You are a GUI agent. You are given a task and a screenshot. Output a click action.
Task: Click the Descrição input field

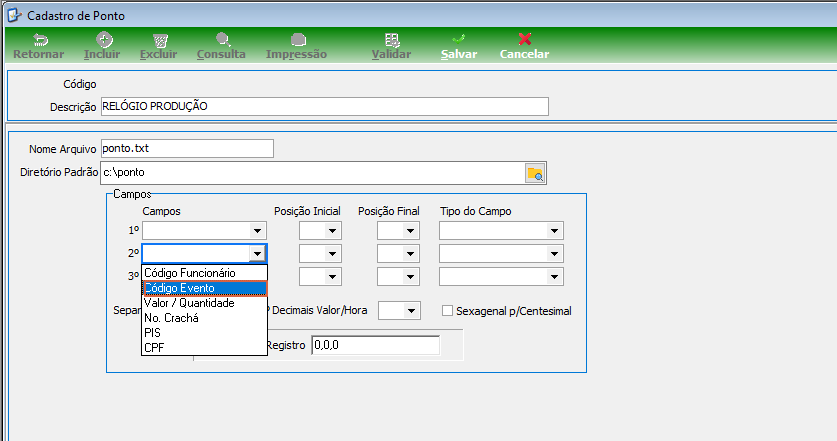325,106
